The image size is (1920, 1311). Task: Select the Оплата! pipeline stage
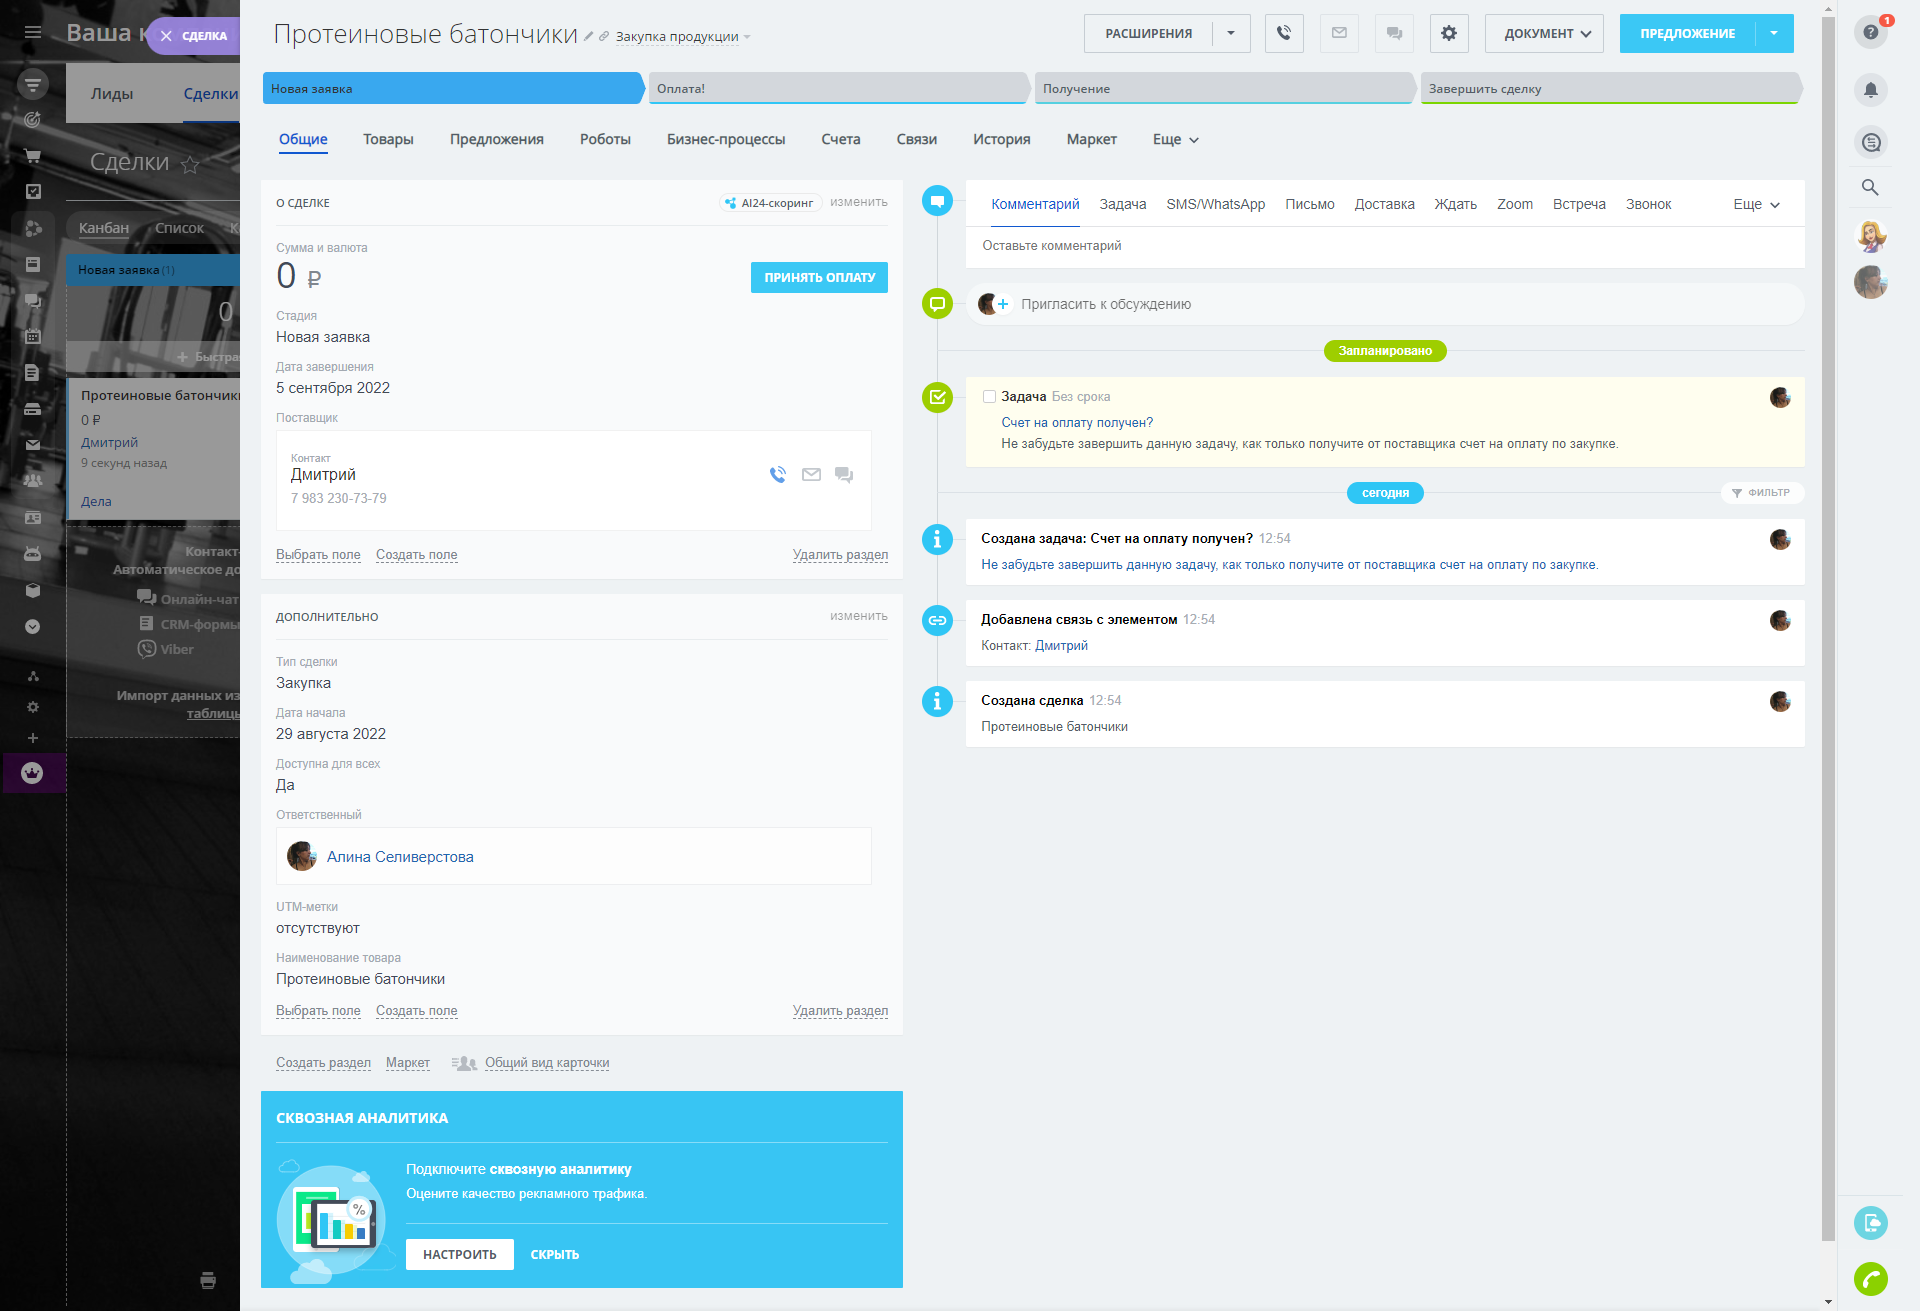tap(838, 88)
